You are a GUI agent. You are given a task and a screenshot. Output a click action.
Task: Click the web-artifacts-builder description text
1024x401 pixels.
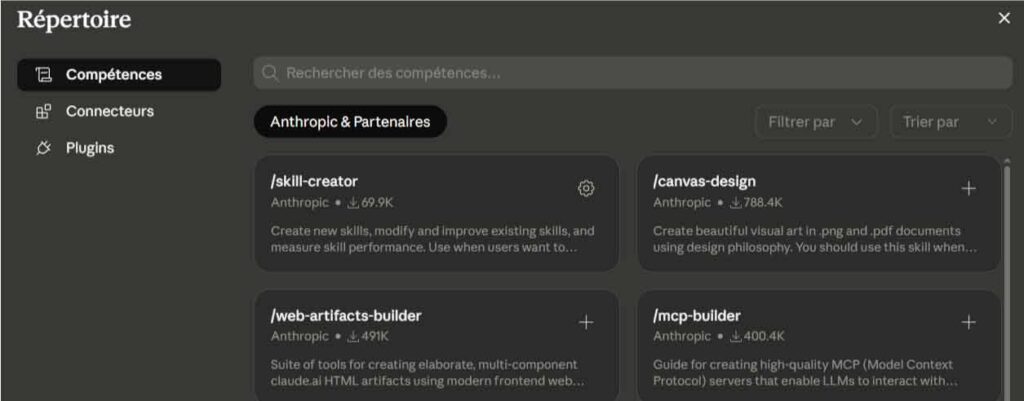(x=427, y=373)
